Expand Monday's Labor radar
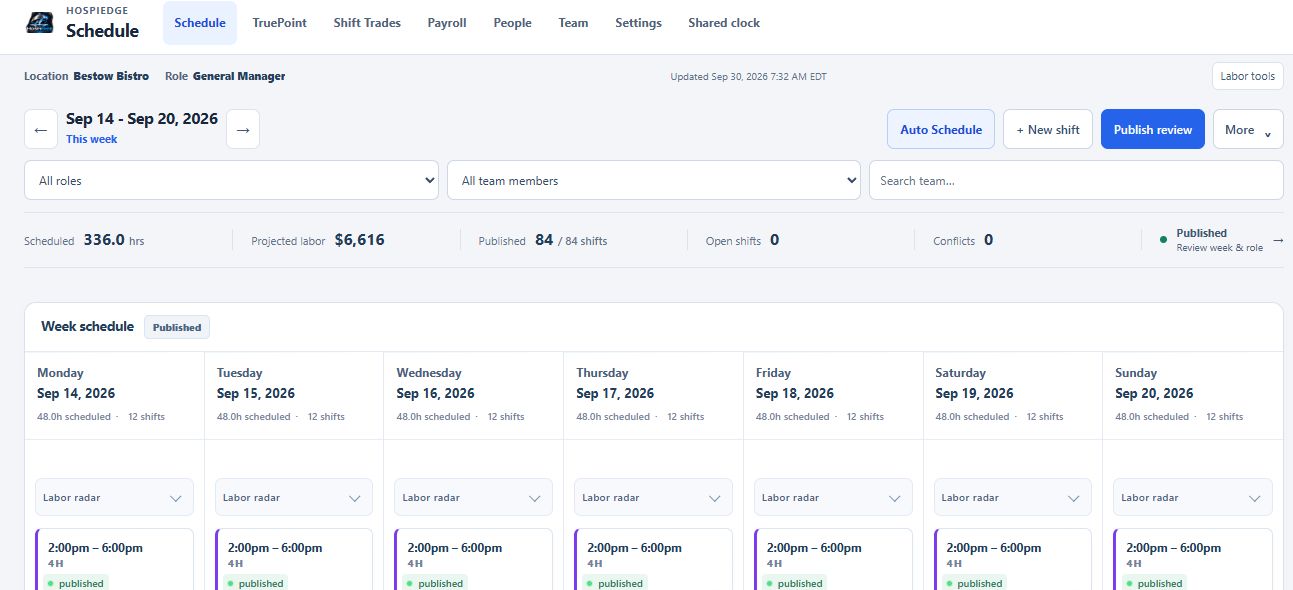This screenshot has height=590, width=1293. tap(114, 497)
